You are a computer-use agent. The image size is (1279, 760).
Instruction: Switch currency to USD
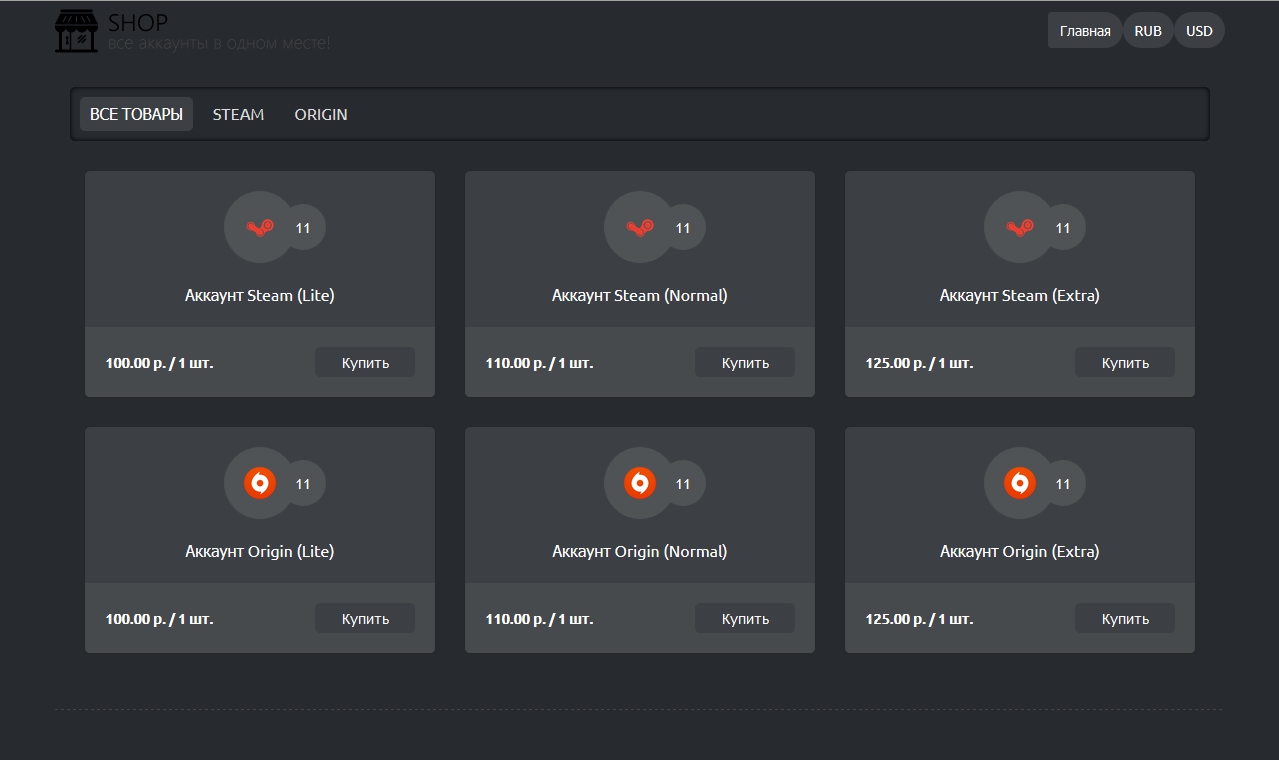coord(1199,31)
